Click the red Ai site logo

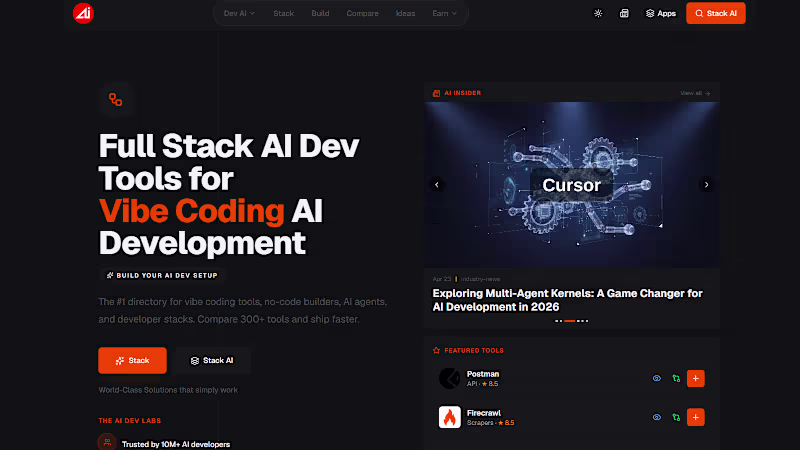[x=83, y=13]
